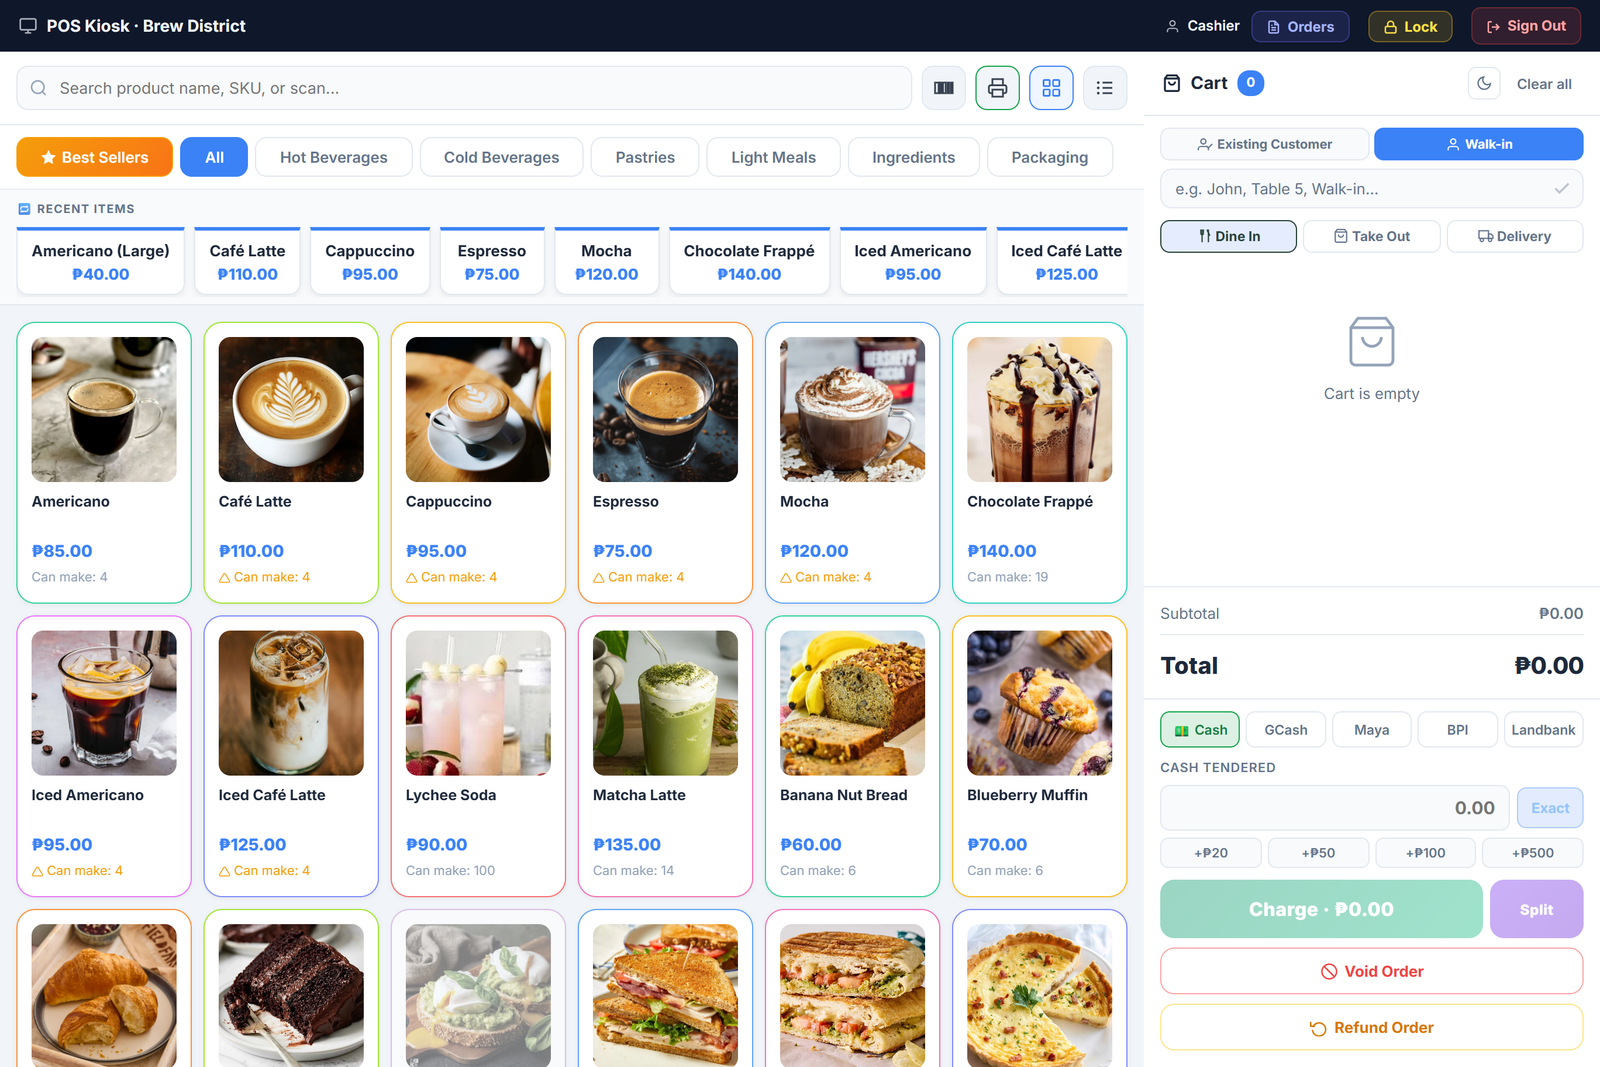Add Iced Americano product card
This screenshot has width=1600, height=1067.
coord(104,757)
